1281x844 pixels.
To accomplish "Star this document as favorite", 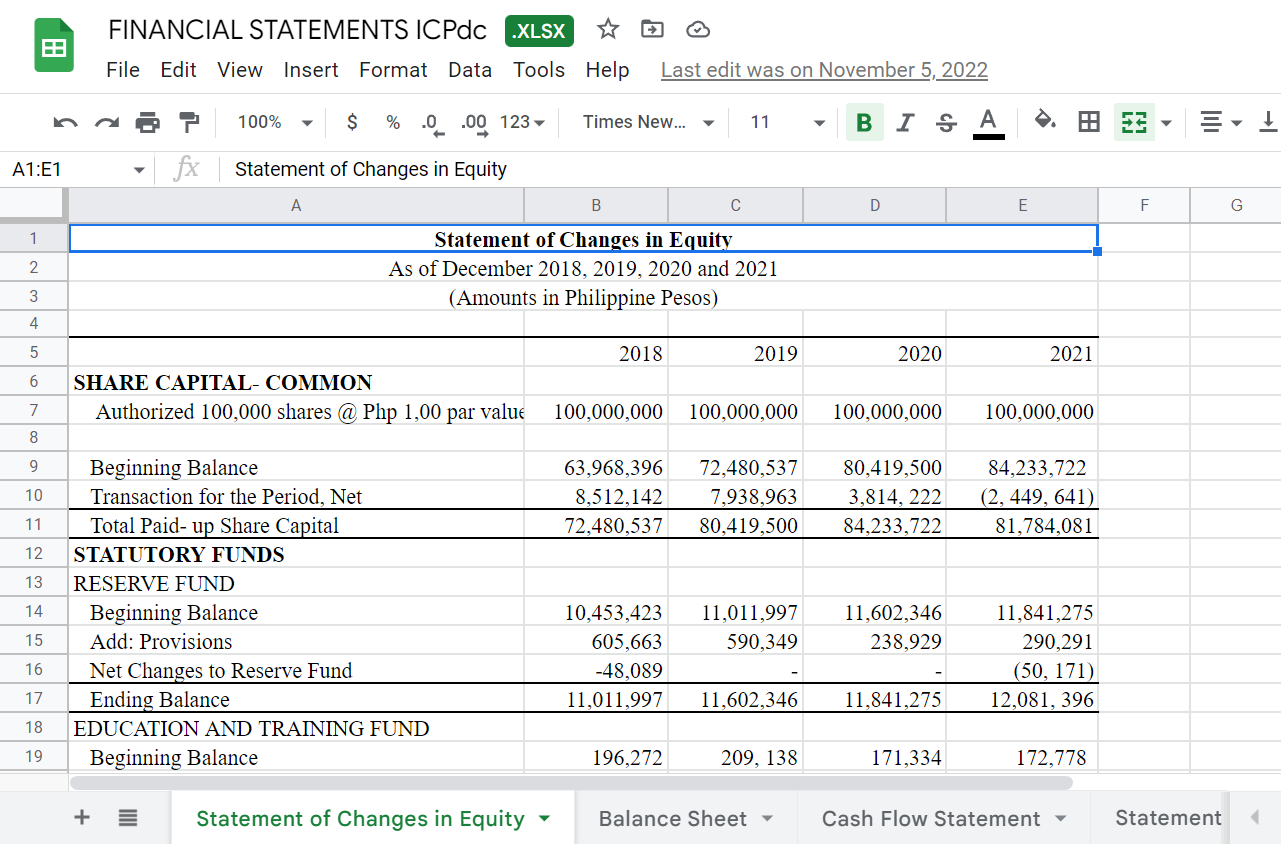I will point(607,30).
